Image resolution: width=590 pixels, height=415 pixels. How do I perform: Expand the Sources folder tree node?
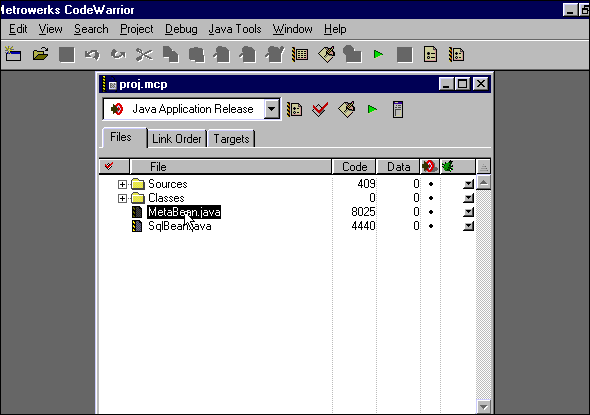(122, 184)
